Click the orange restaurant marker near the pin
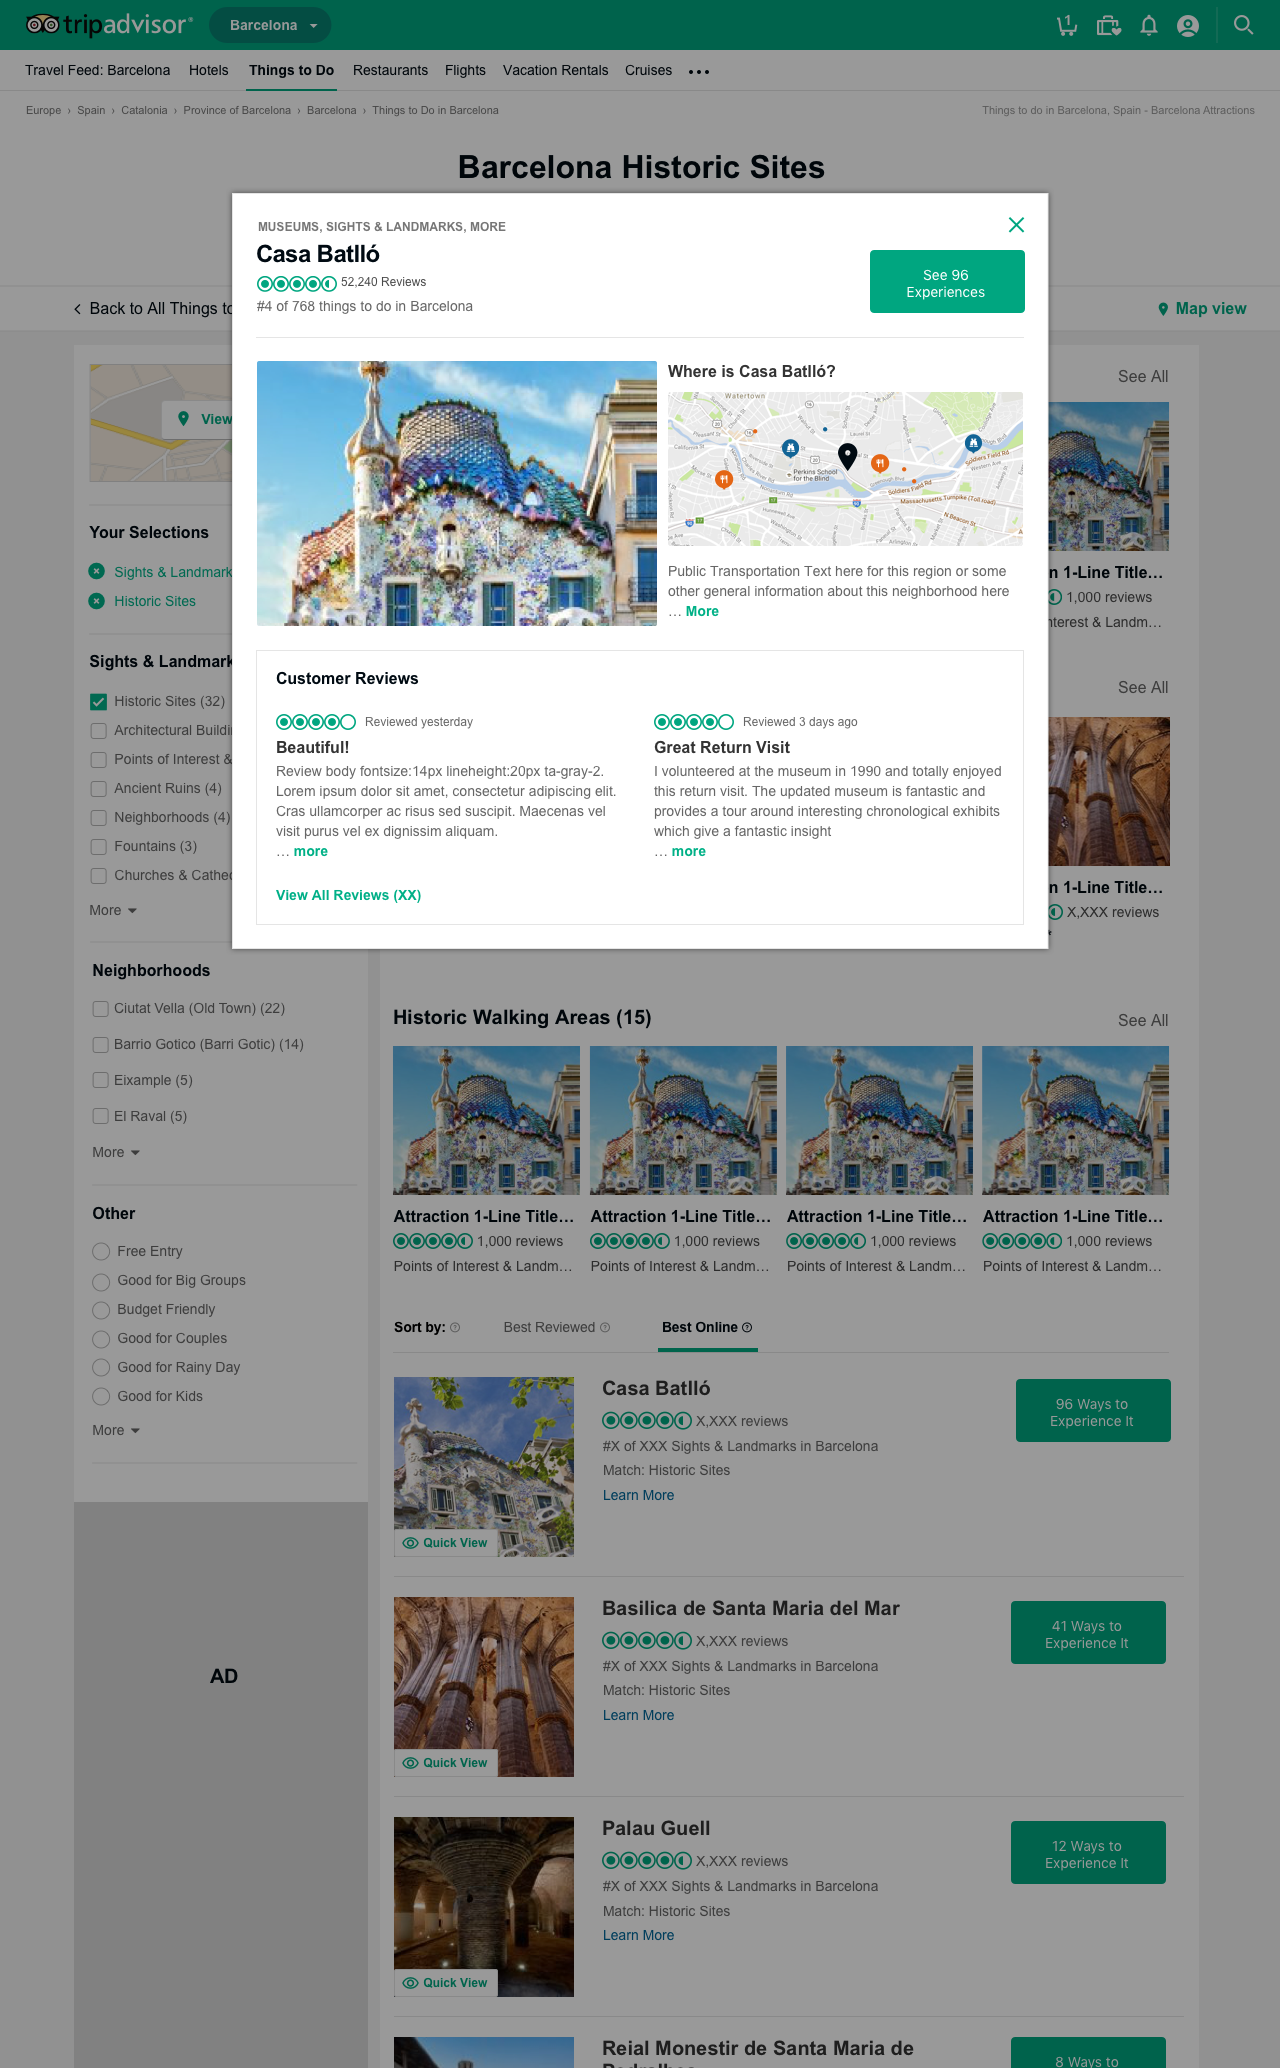 [x=880, y=463]
